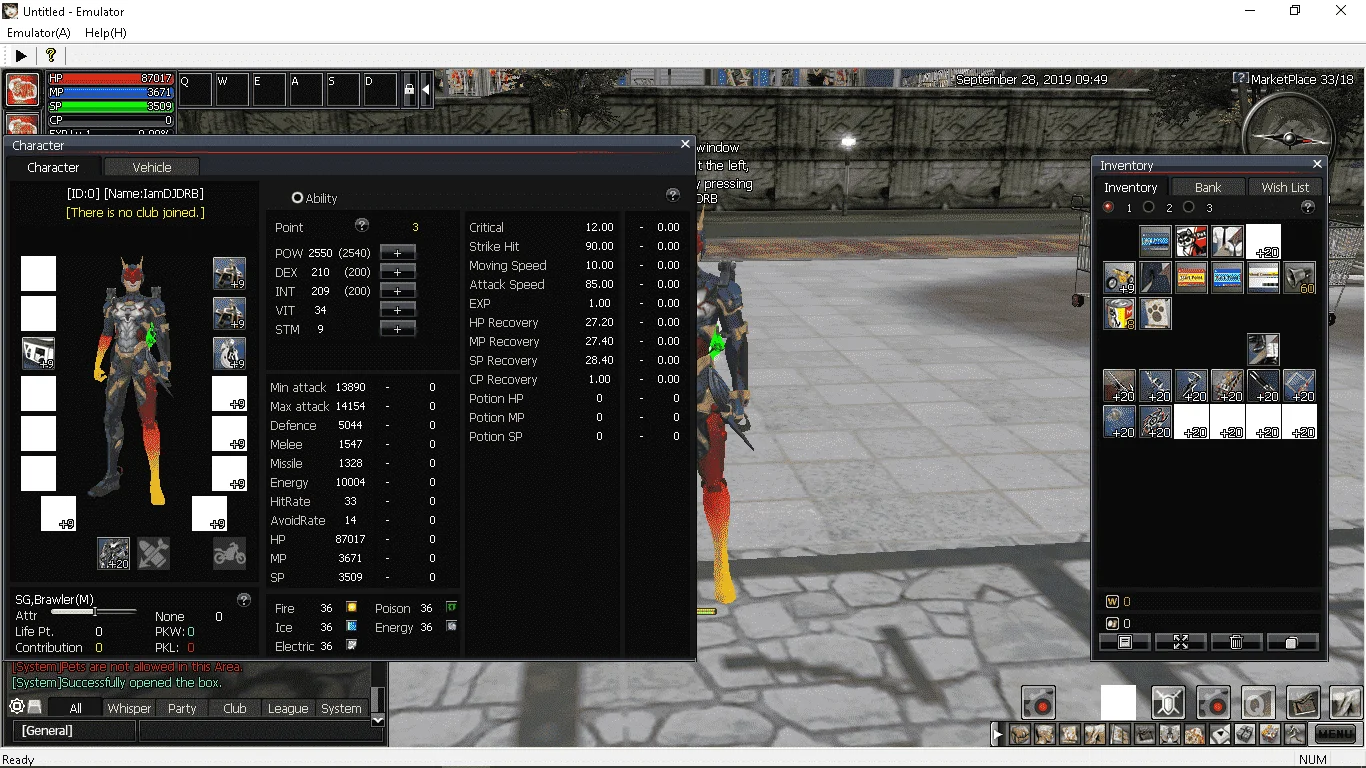The height and width of the screenshot is (768, 1366).
Task: Select the +20 weapon slot in Character window
Action: click(113, 553)
